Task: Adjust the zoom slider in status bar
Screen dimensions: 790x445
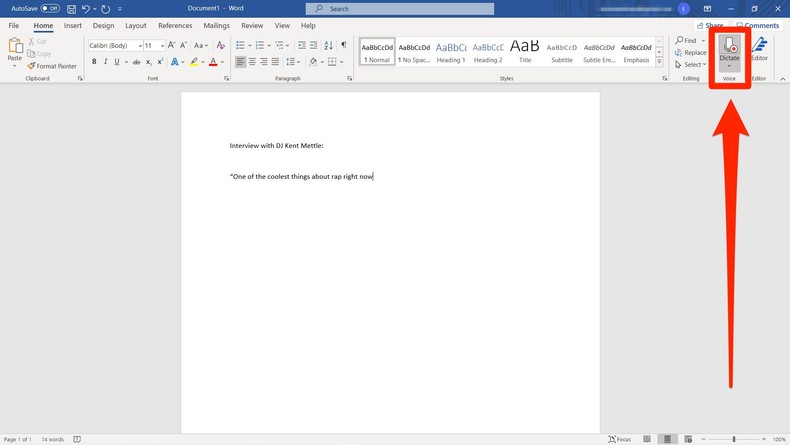Action: (x=734, y=439)
